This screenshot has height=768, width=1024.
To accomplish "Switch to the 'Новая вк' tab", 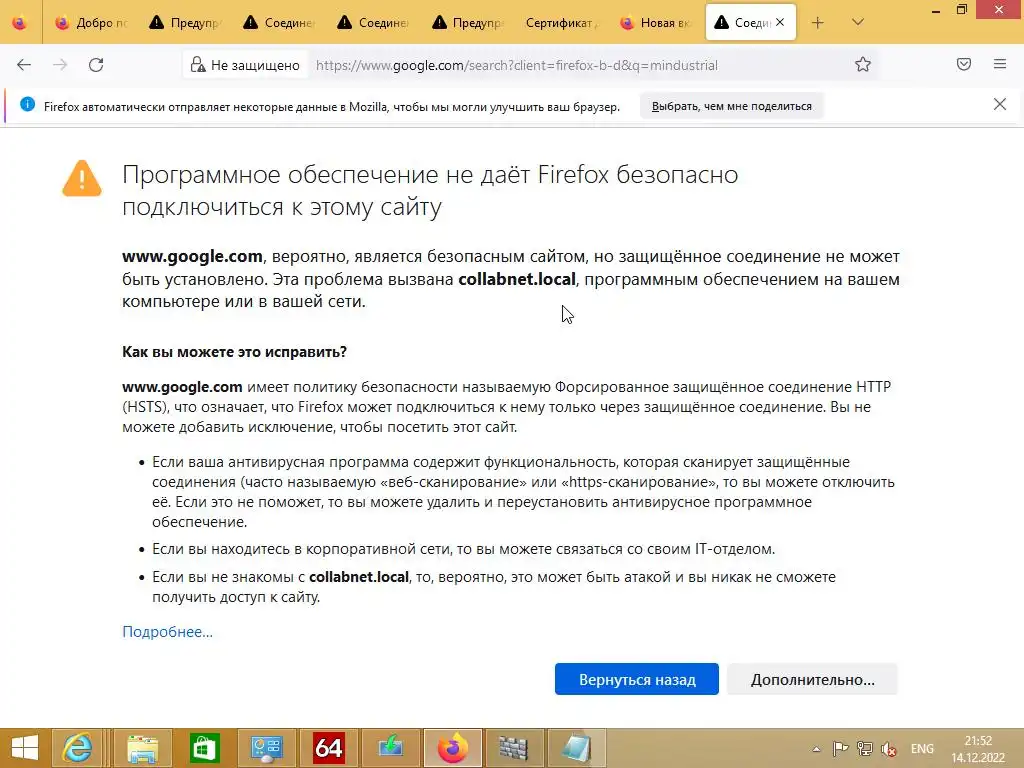I will 655,23.
